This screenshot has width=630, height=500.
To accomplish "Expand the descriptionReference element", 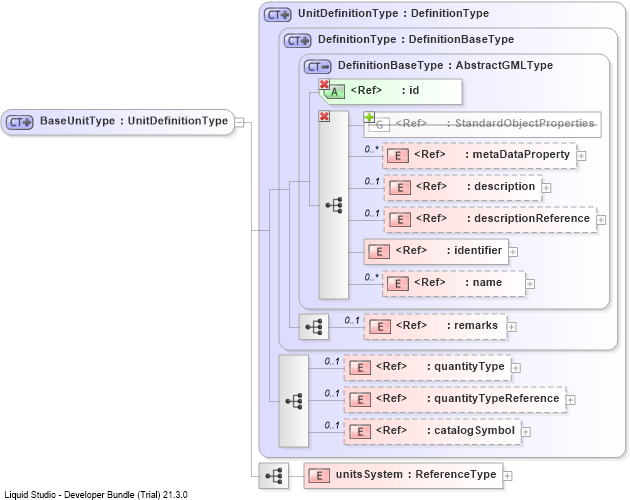I will (601, 220).
